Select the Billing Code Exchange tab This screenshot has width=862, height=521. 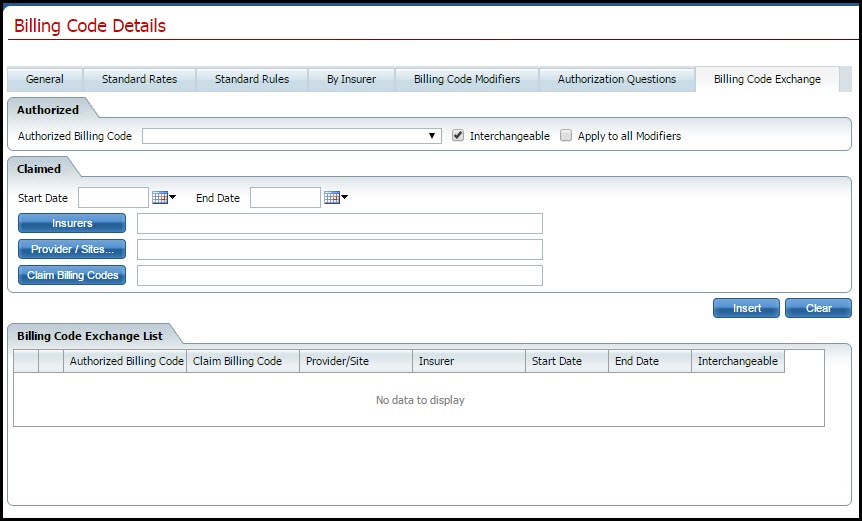[x=767, y=79]
